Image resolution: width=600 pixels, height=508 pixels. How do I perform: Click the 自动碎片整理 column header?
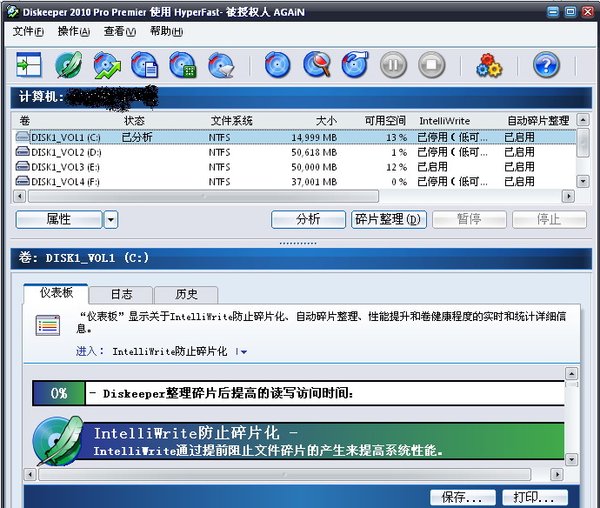click(x=538, y=121)
